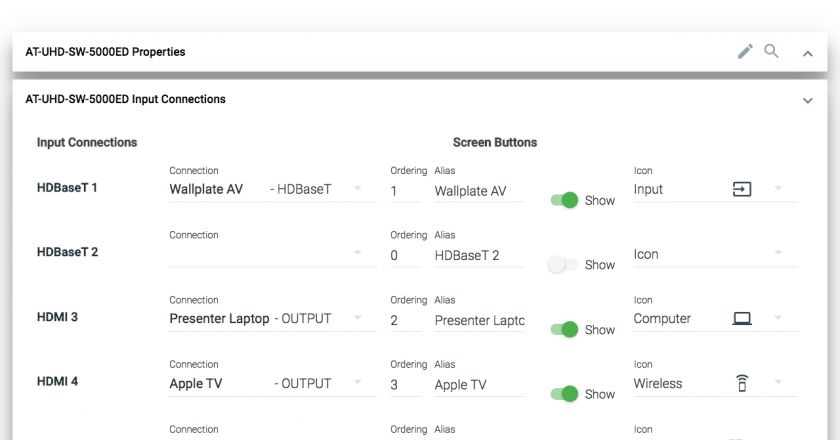
Task: Click the AT-UHD-SW-5000ED Input Connections header title
Action: coord(125,99)
